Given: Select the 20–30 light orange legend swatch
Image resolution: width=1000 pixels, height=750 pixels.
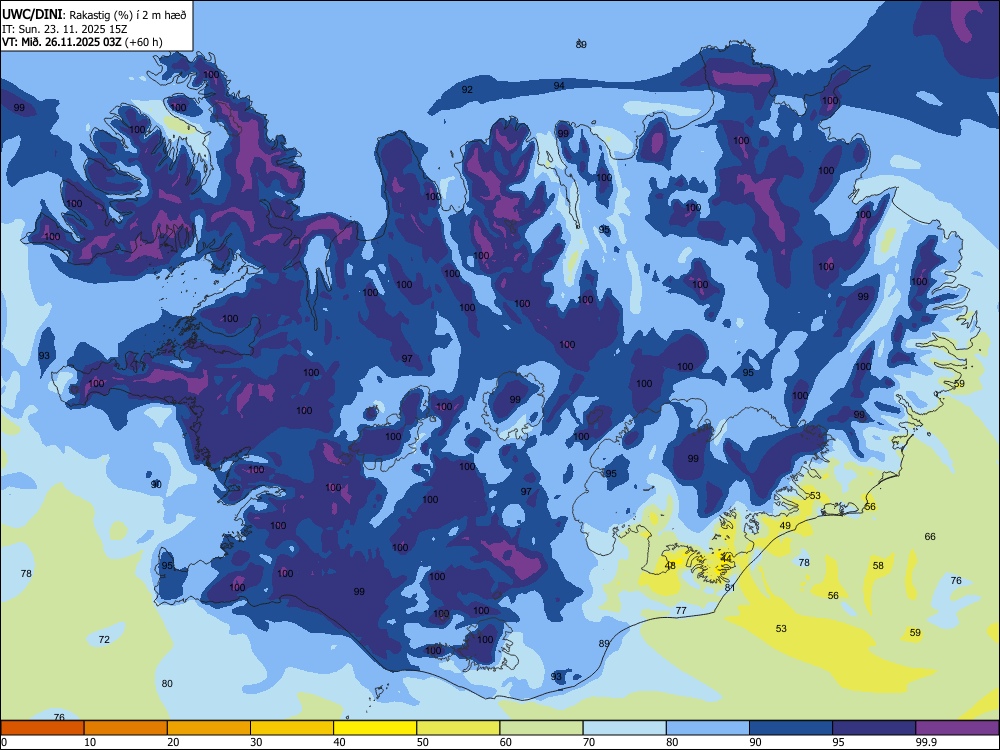Looking at the screenshot, I should coord(209,728).
